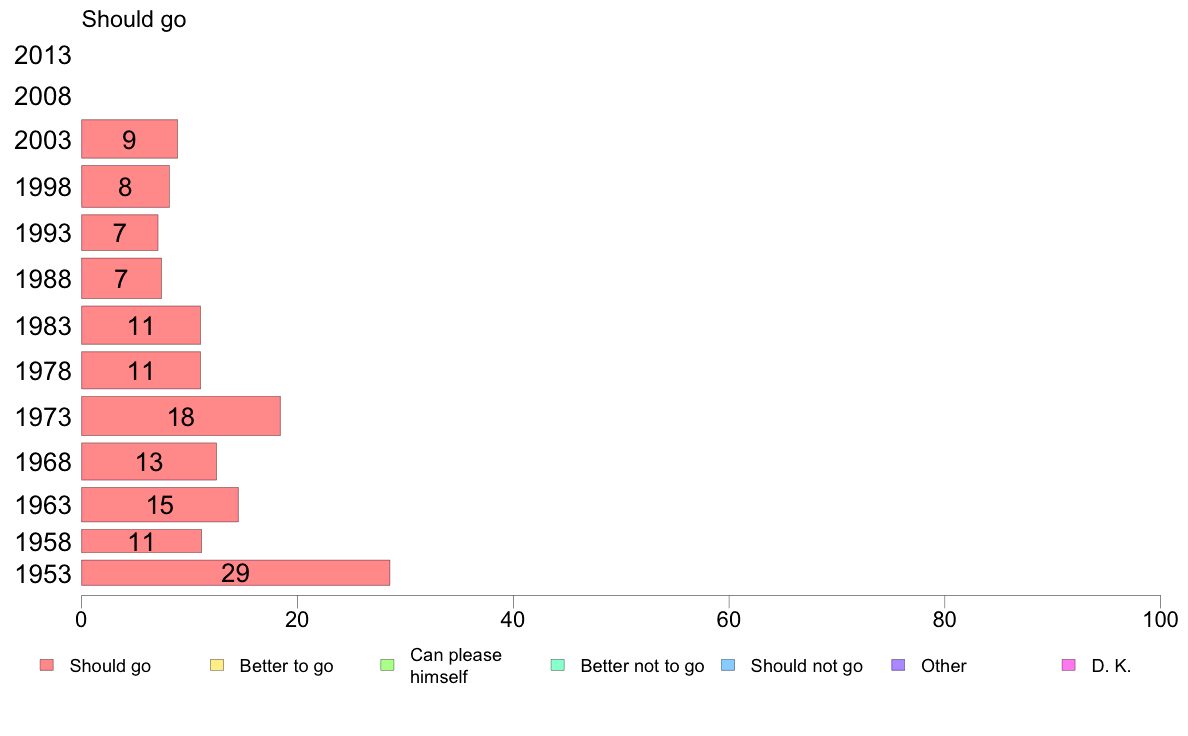1188x736 pixels.
Task: Select the 1963 bar showing 15
Action: coord(160,505)
